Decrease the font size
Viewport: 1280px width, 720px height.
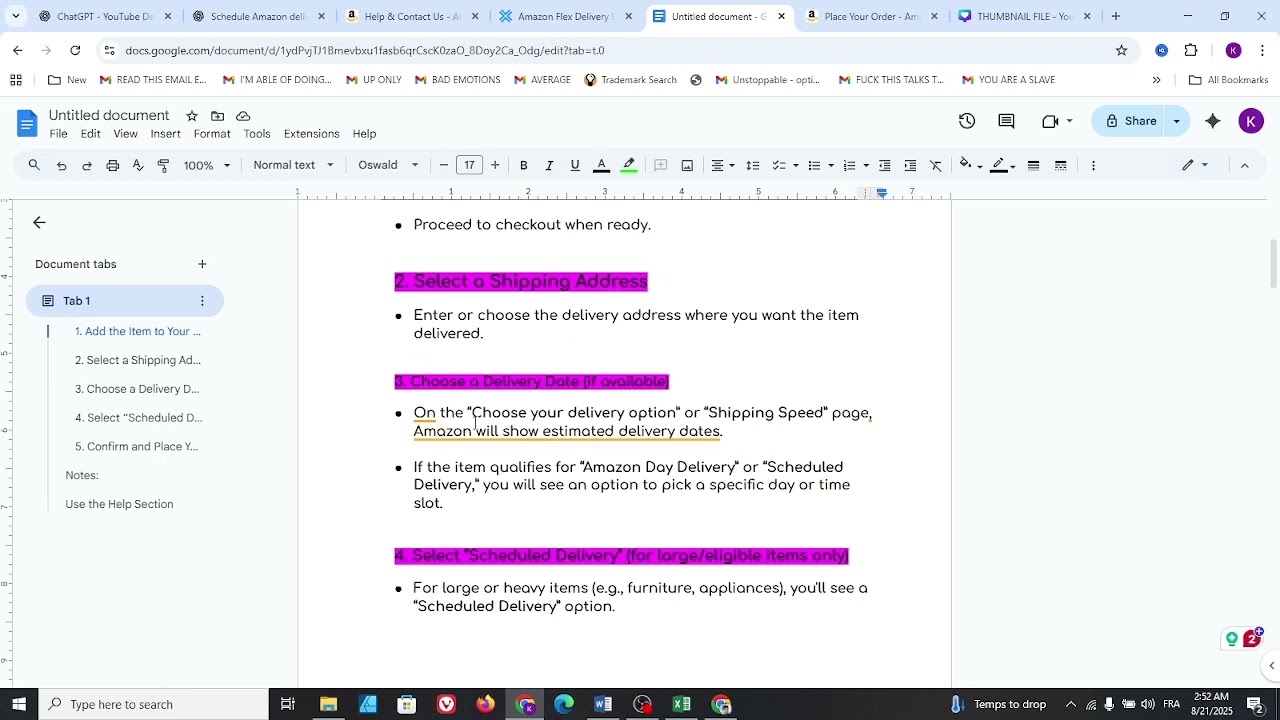pyautogui.click(x=444, y=165)
